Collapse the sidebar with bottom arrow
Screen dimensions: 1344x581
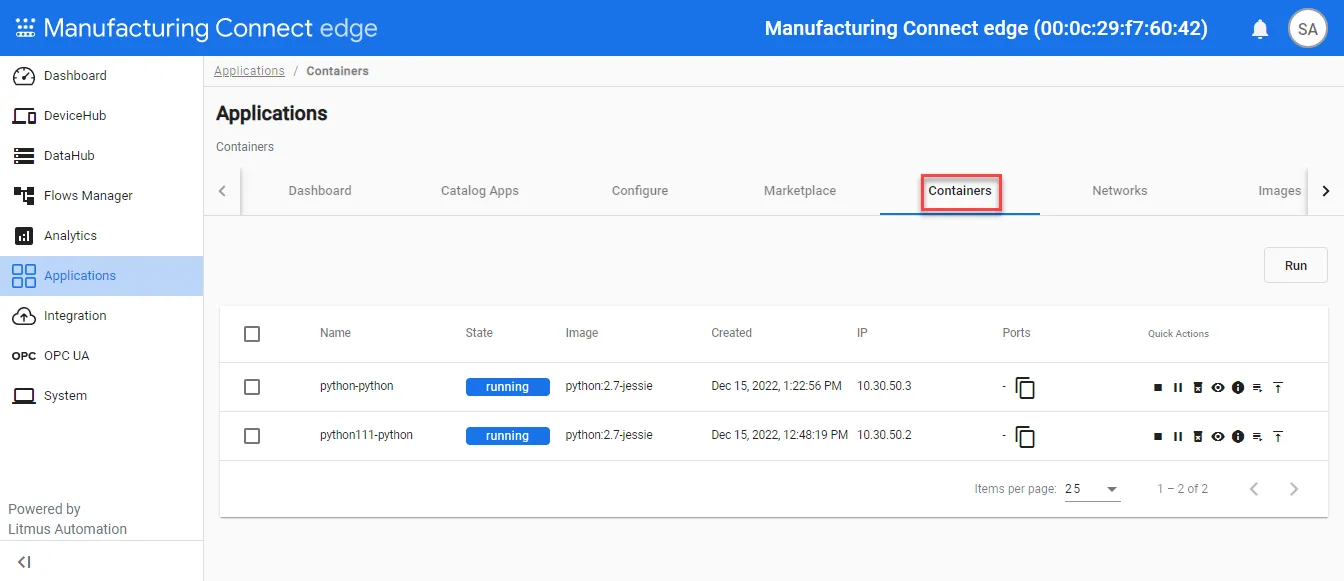point(24,562)
